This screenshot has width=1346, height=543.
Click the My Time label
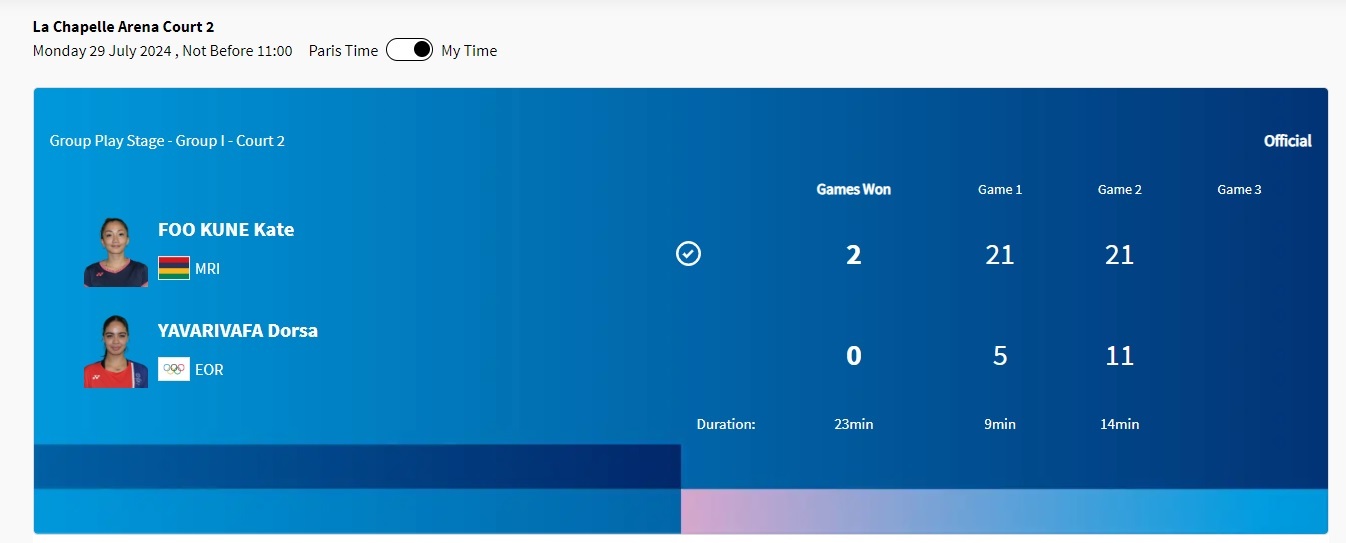tap(469, 50)
